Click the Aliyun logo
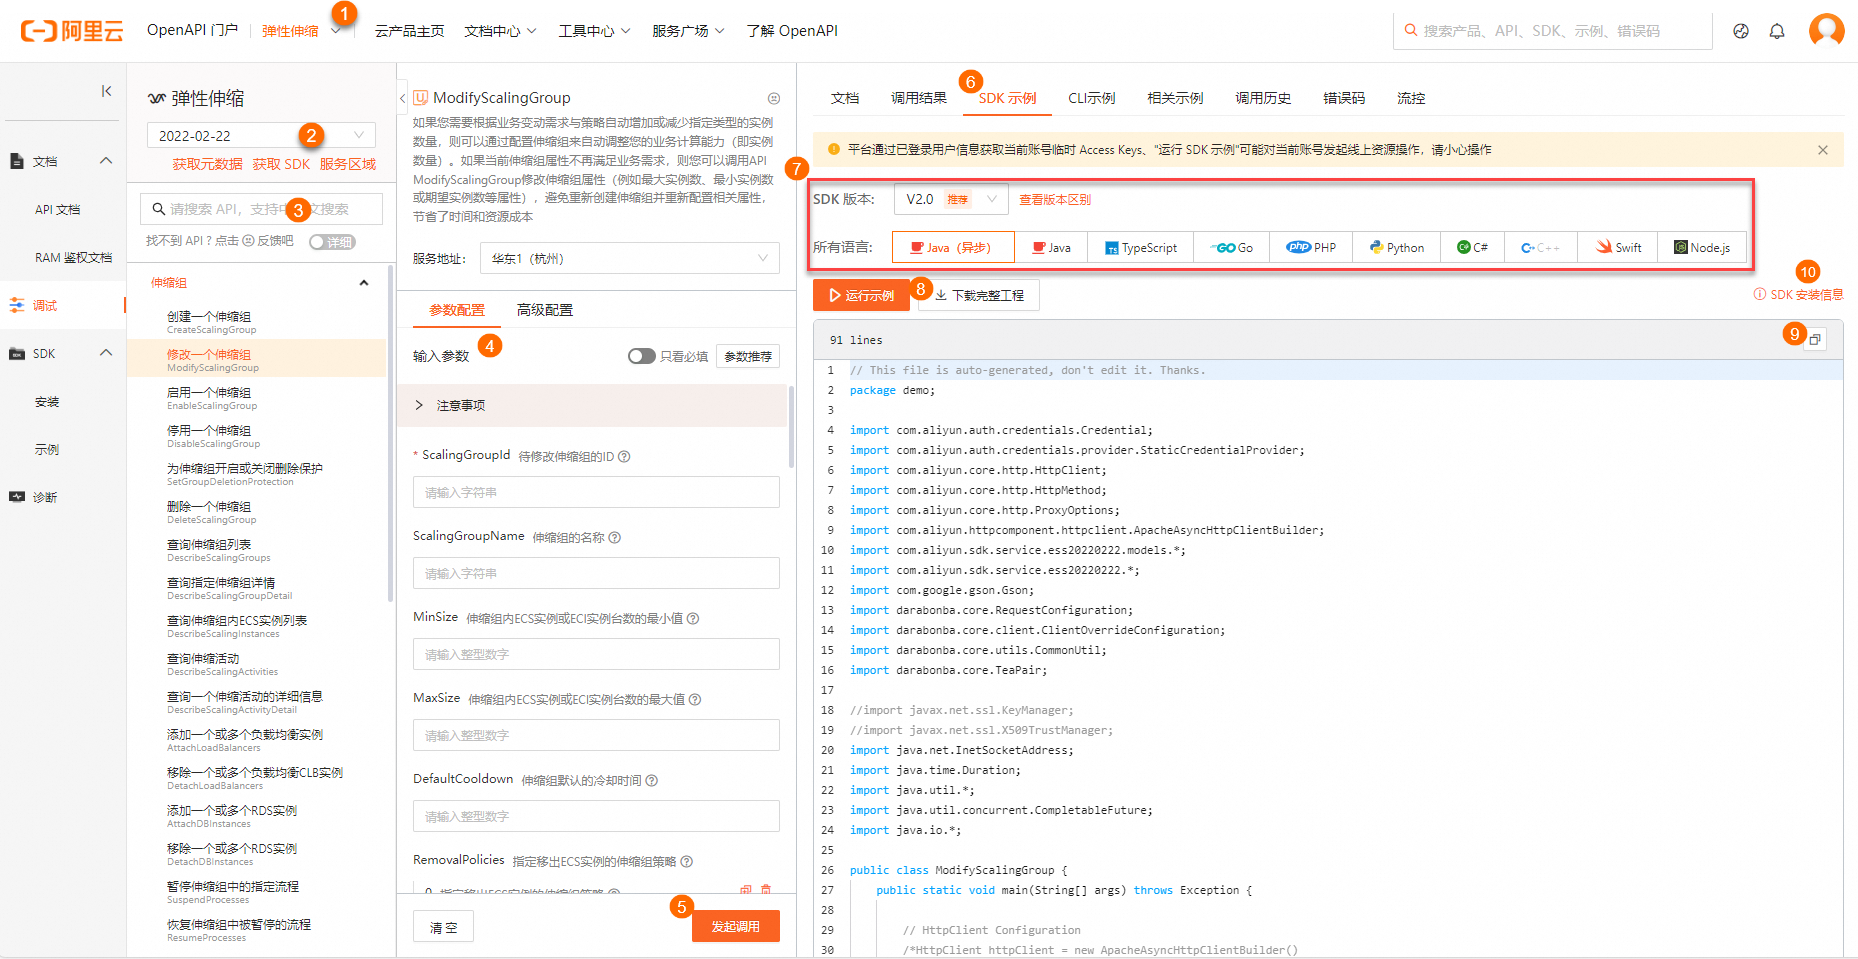Image resolution: width=1858 pixels, height=959 pixels. tap(72, 31)
